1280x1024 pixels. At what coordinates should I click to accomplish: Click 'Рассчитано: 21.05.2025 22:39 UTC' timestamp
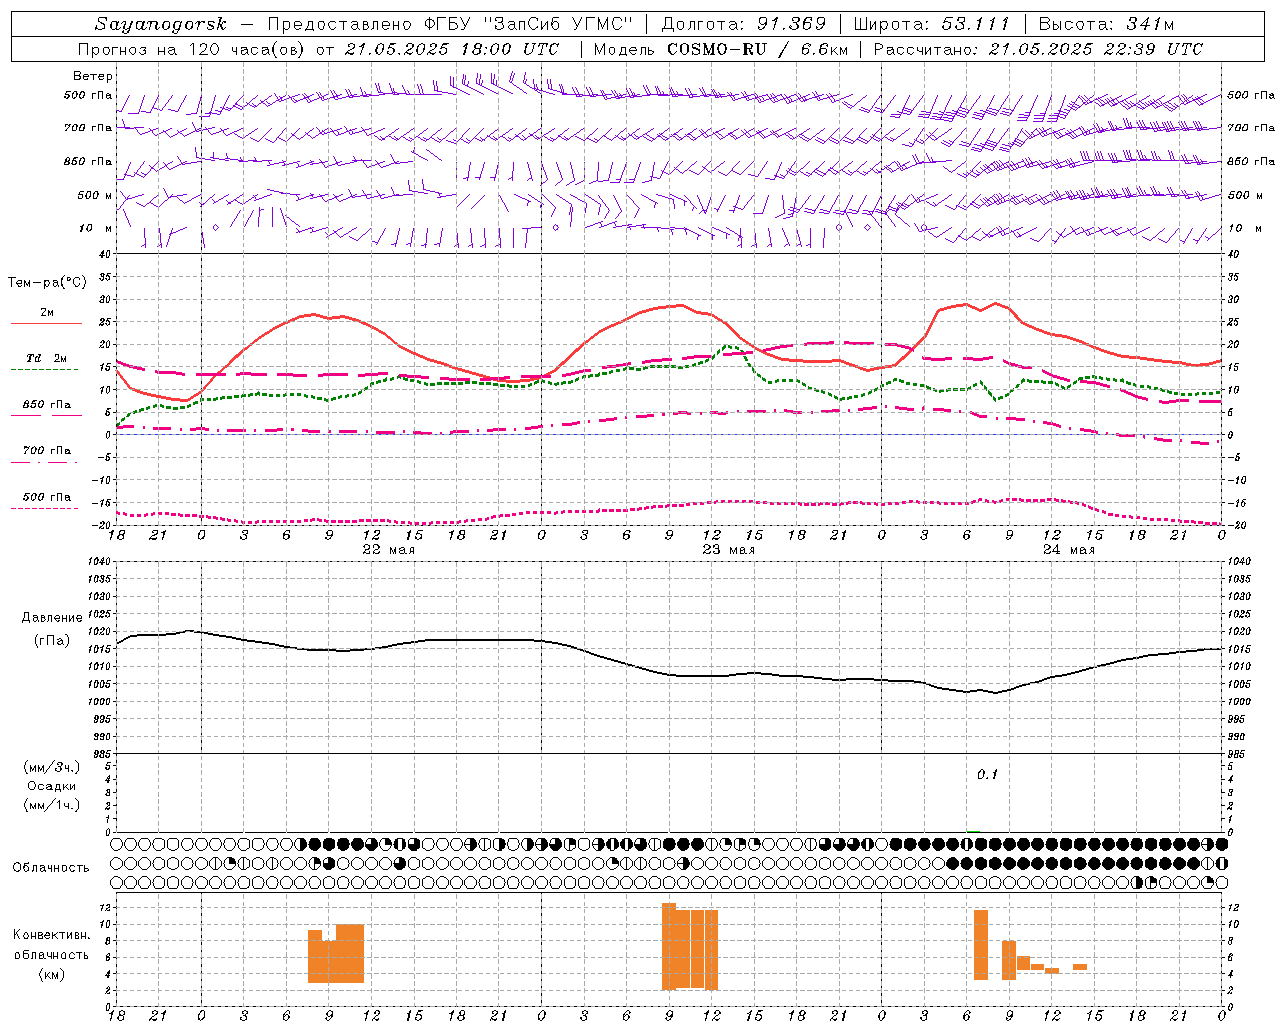1038,49
